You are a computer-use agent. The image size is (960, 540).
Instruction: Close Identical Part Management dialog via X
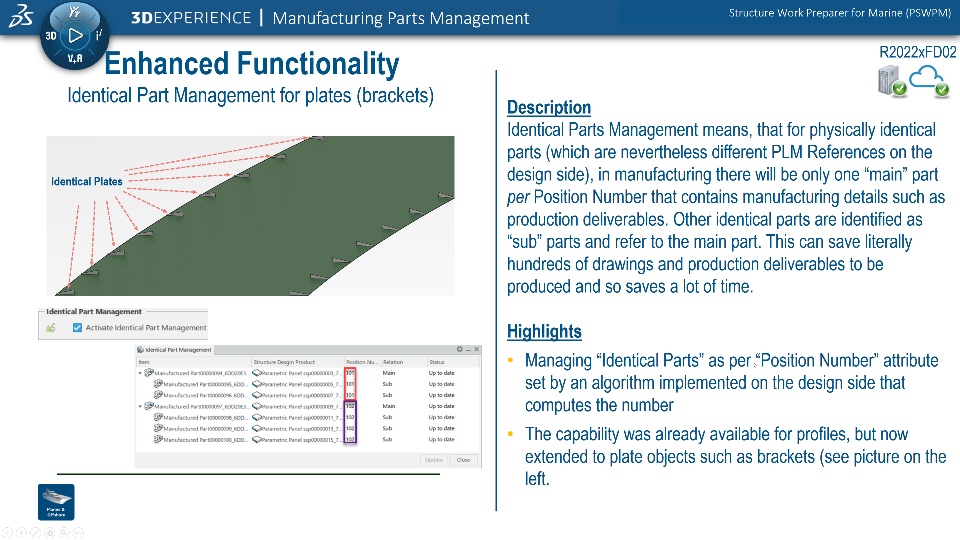477,349
